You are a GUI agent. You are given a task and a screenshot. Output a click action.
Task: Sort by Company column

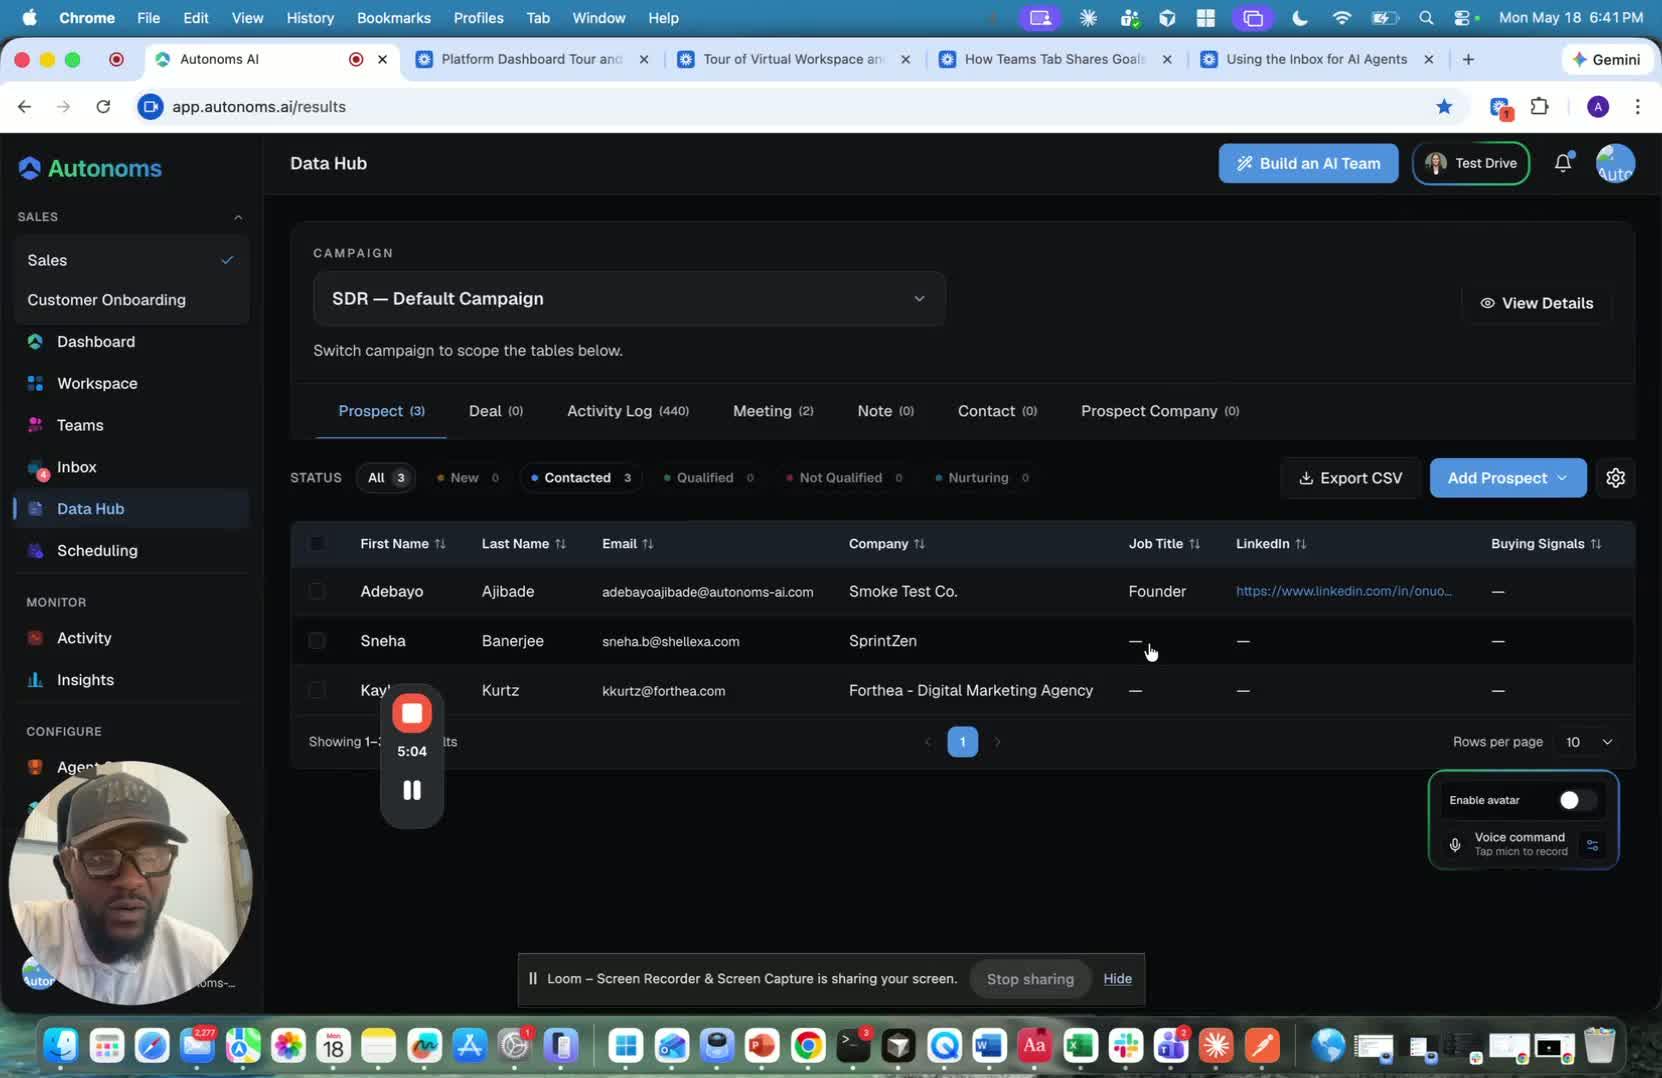(x=887, y=544)
